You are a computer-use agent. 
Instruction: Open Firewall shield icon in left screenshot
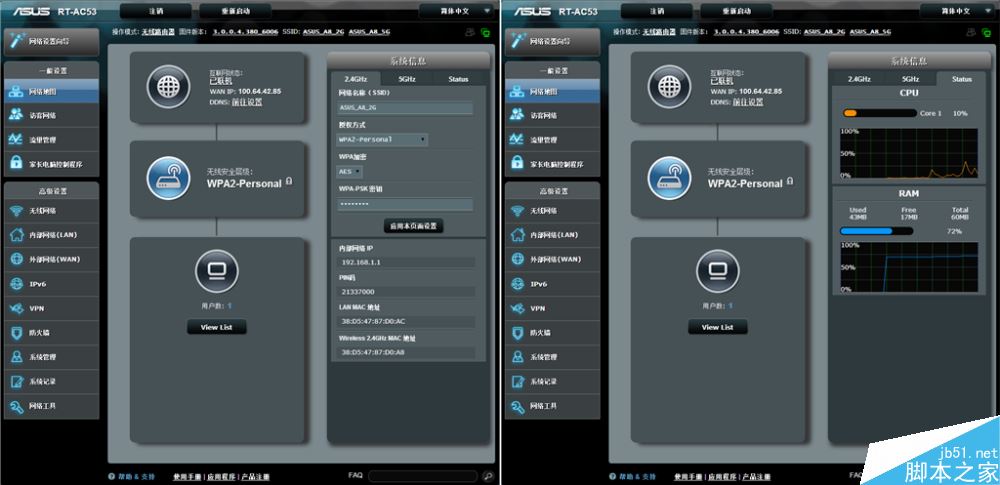pos(16,332)
